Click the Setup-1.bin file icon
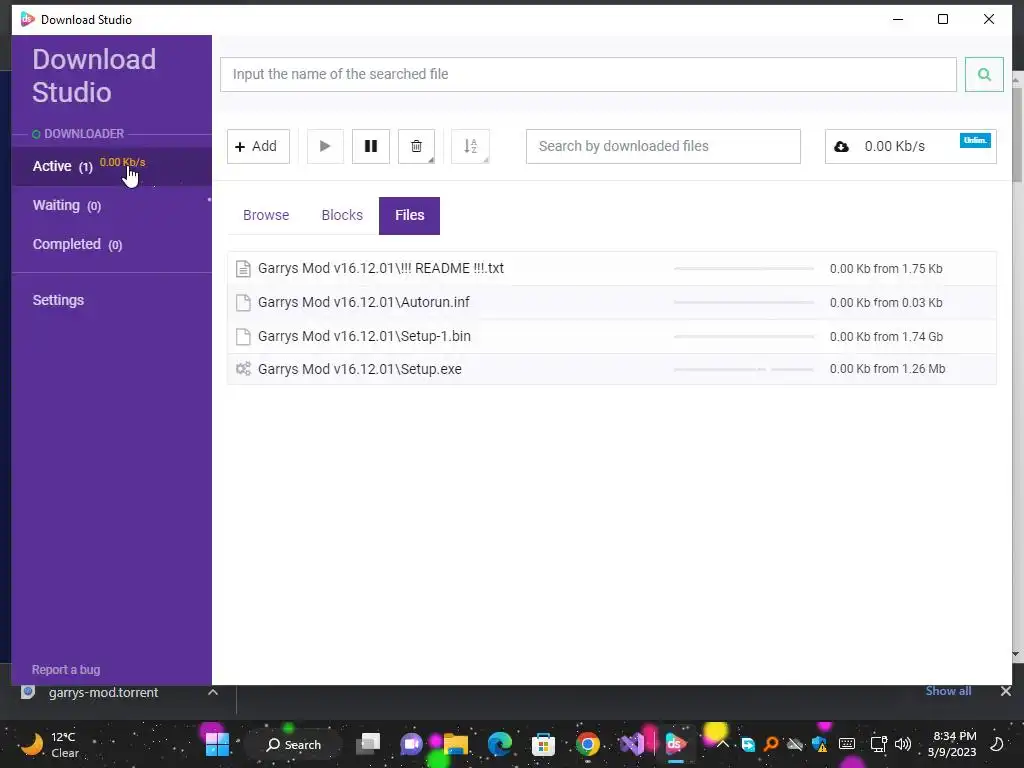The width and height of the screenshot is (1024, 768). pyautogui.click(x=243, y=336)
